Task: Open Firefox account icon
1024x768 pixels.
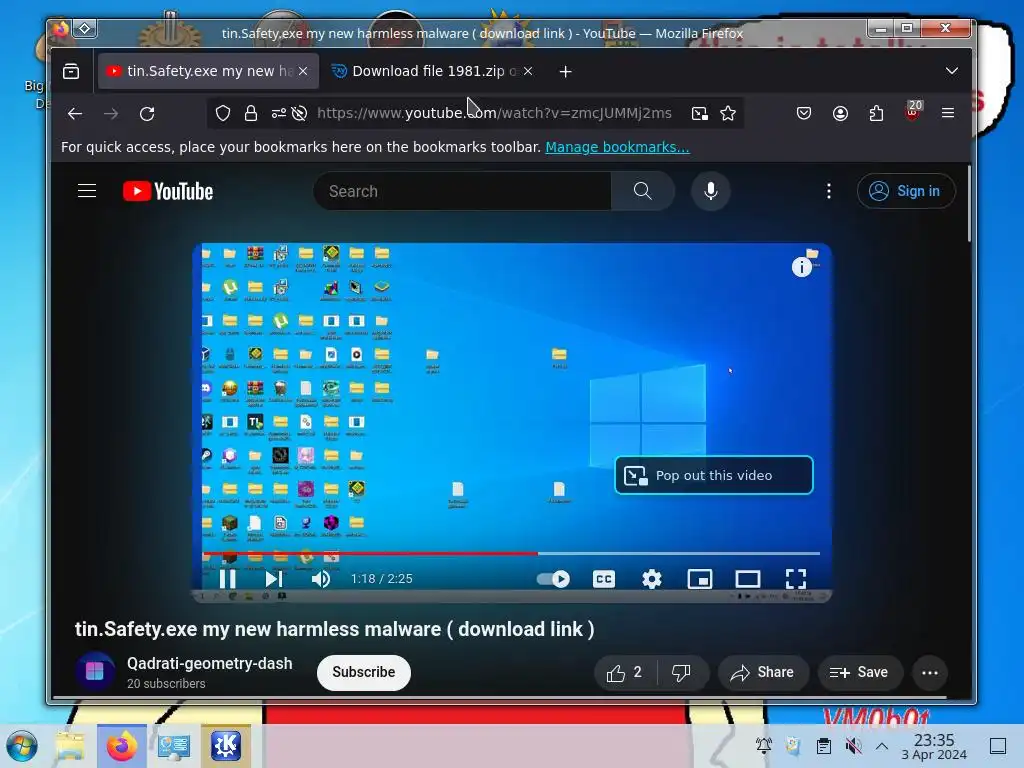Action: (840, 114)
